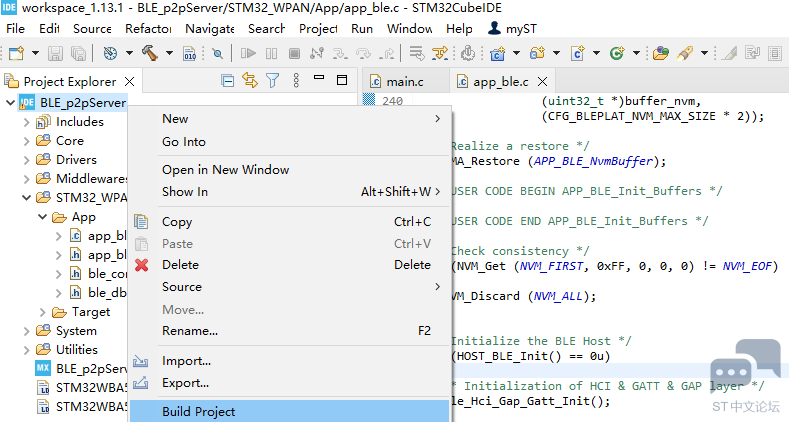This screenshot has width=789, height=422.
Task: Choose New submenu in context menu
Action: pos(289,119)
